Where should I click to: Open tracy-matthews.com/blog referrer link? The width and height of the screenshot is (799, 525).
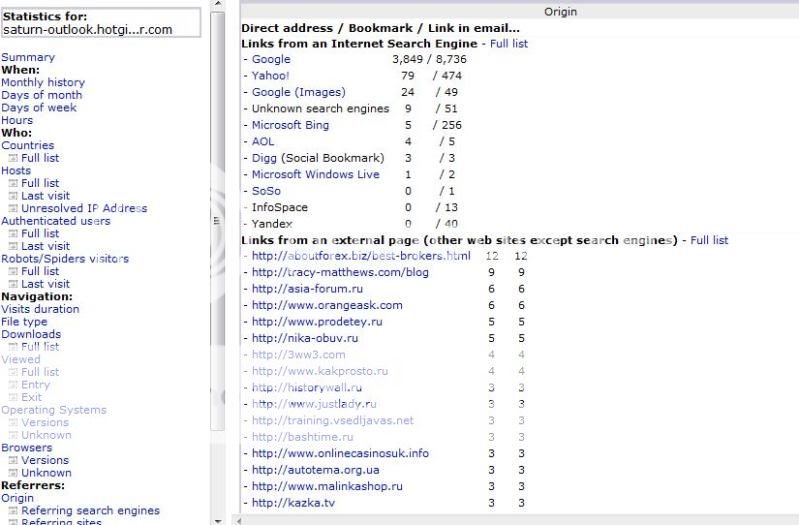340,272
